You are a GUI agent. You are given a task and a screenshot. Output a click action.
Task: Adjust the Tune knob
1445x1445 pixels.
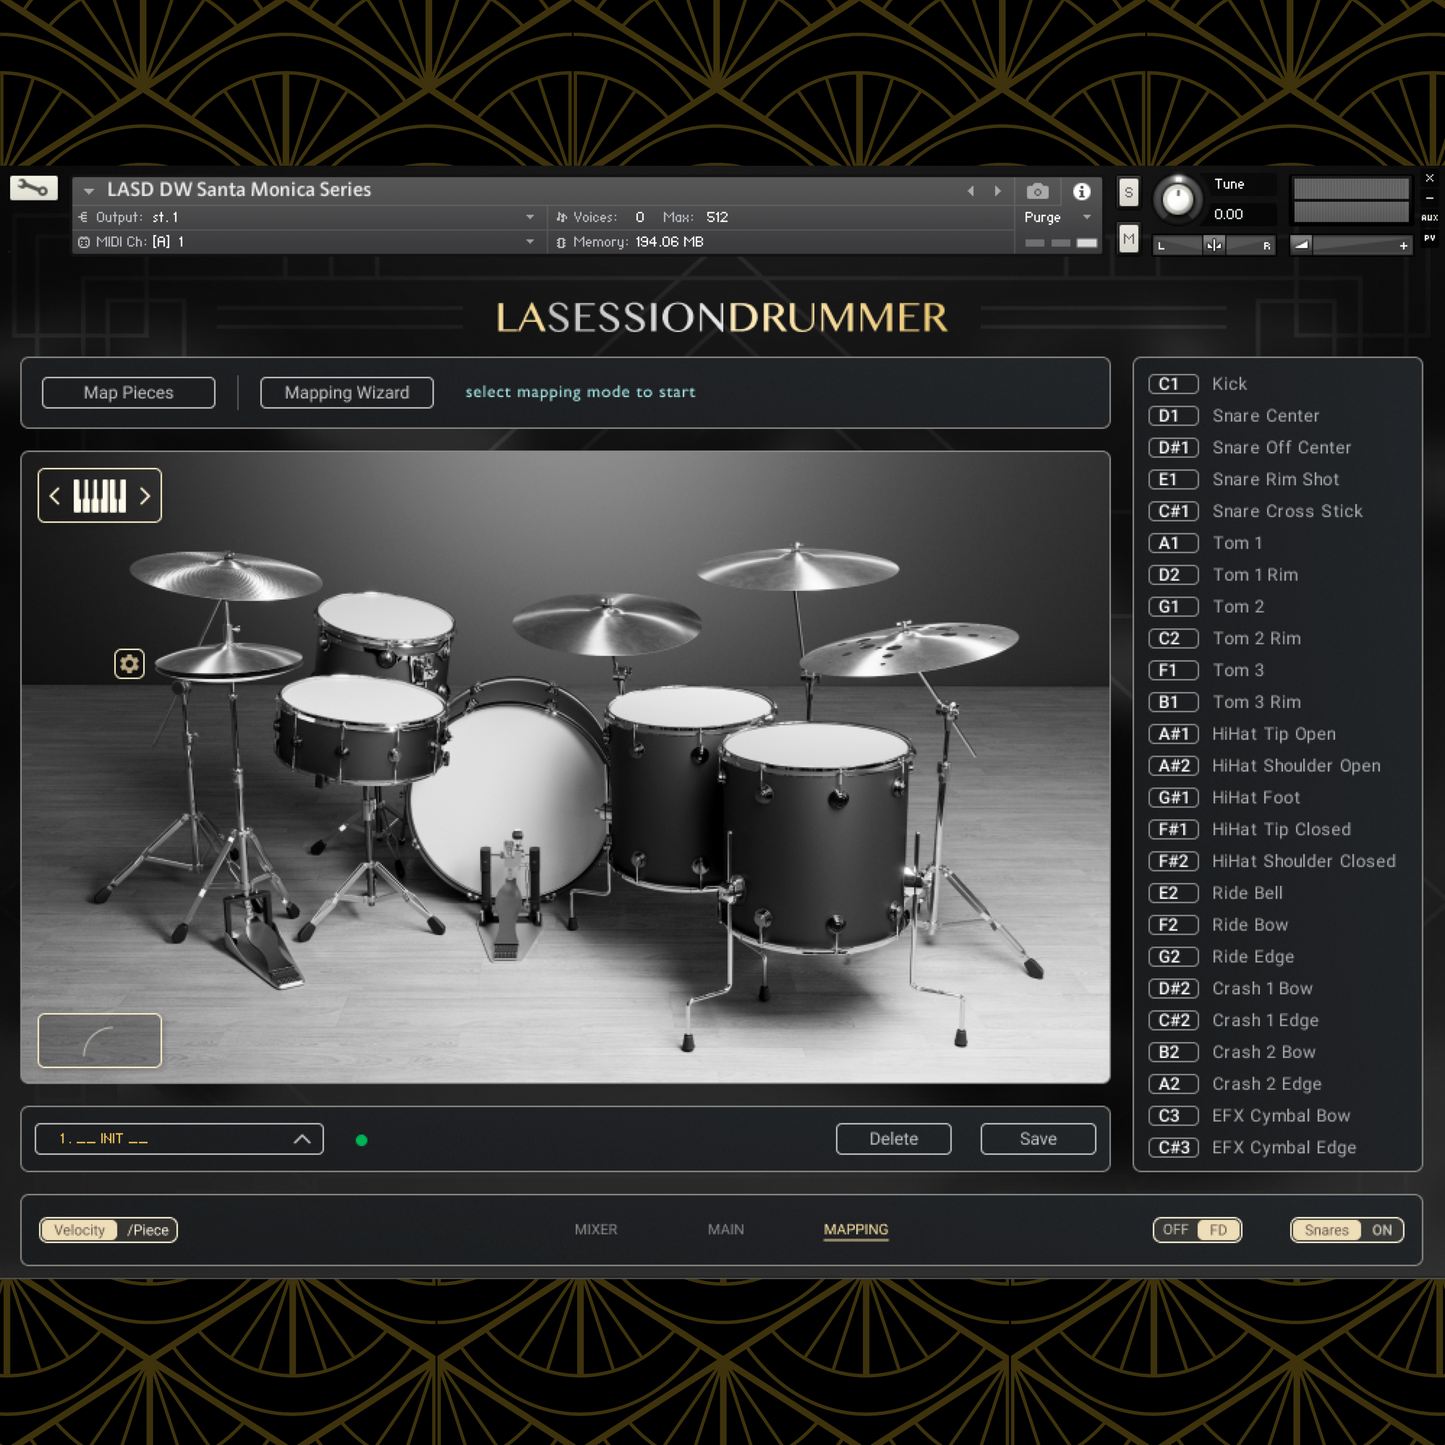pyautogui.click(x=1178, y=199)
